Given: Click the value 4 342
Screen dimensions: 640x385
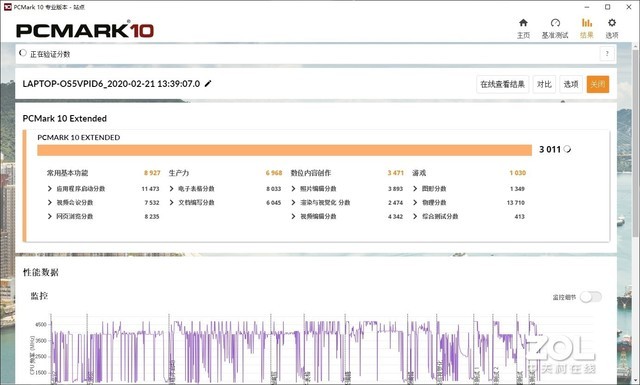Looking at the screenshot, I should 395,216.
